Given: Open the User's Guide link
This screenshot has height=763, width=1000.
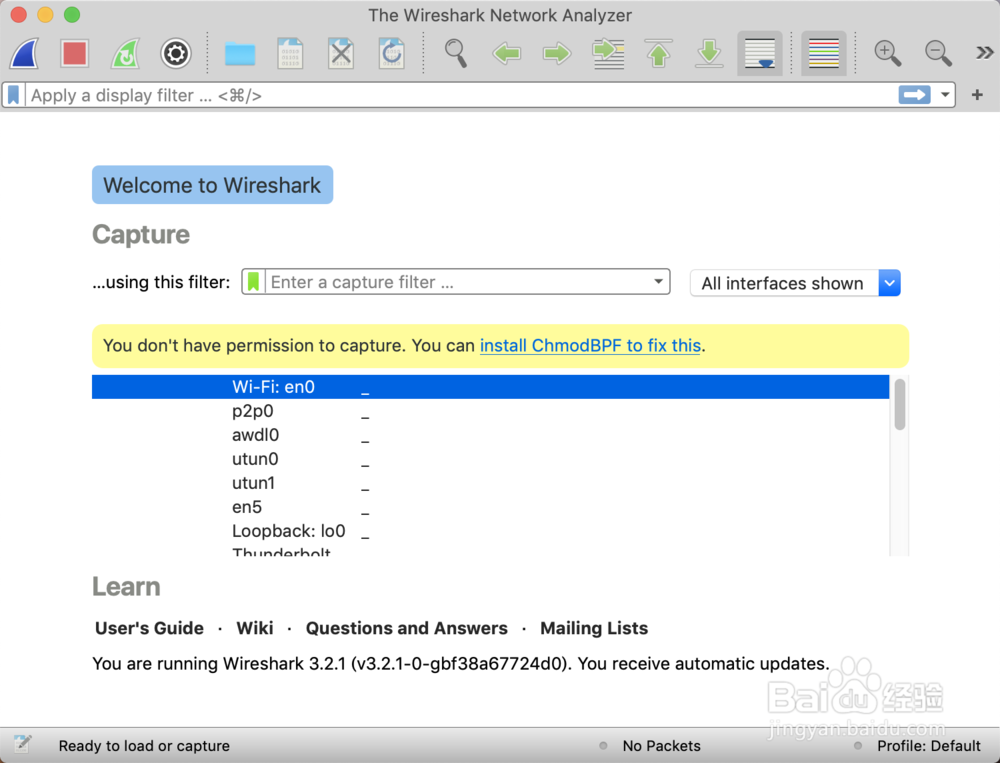Looking at the screenshot, I should pyautogui.click(x=149, y=628).
